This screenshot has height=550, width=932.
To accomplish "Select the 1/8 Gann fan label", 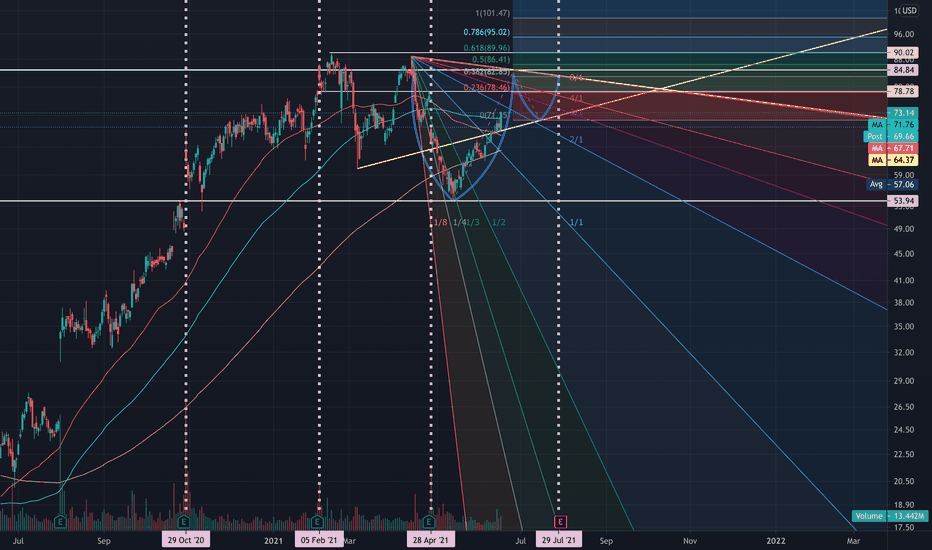I will pyautogui.click(x=440, y=222).
